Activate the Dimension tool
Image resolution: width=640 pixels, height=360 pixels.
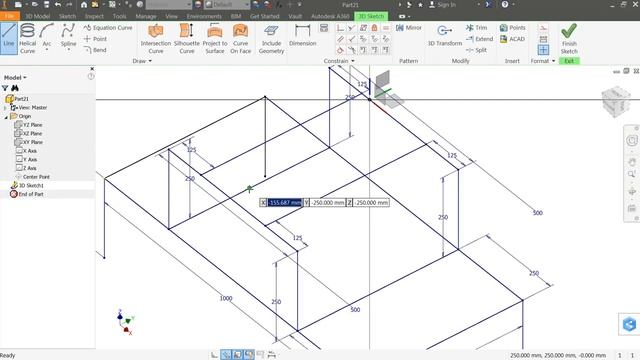coord(302,35)
